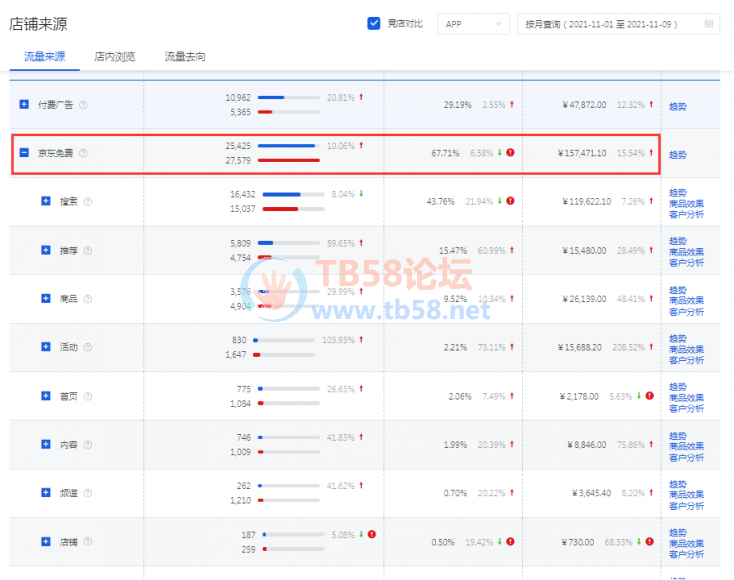734x580 pixels.
Task: Click the red warning icon beside 19.42%
Action: (x=510, y=541)
